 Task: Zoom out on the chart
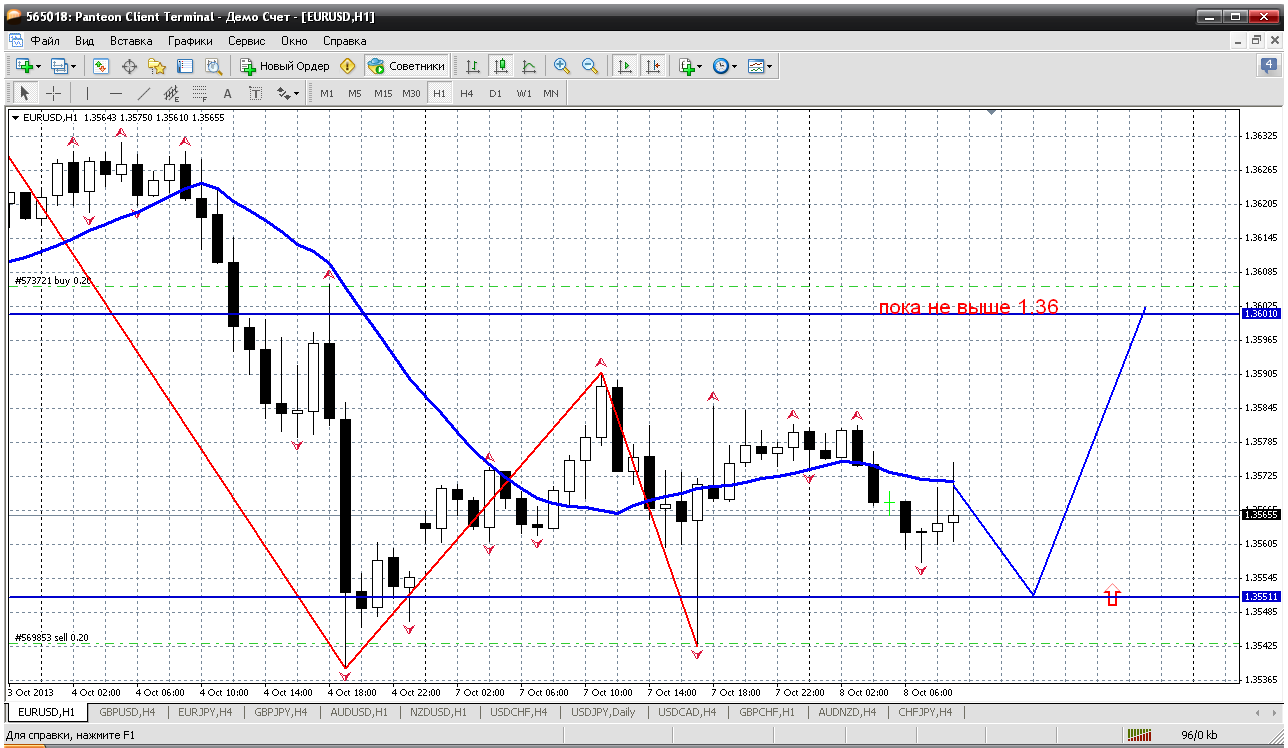click(590, 66)
